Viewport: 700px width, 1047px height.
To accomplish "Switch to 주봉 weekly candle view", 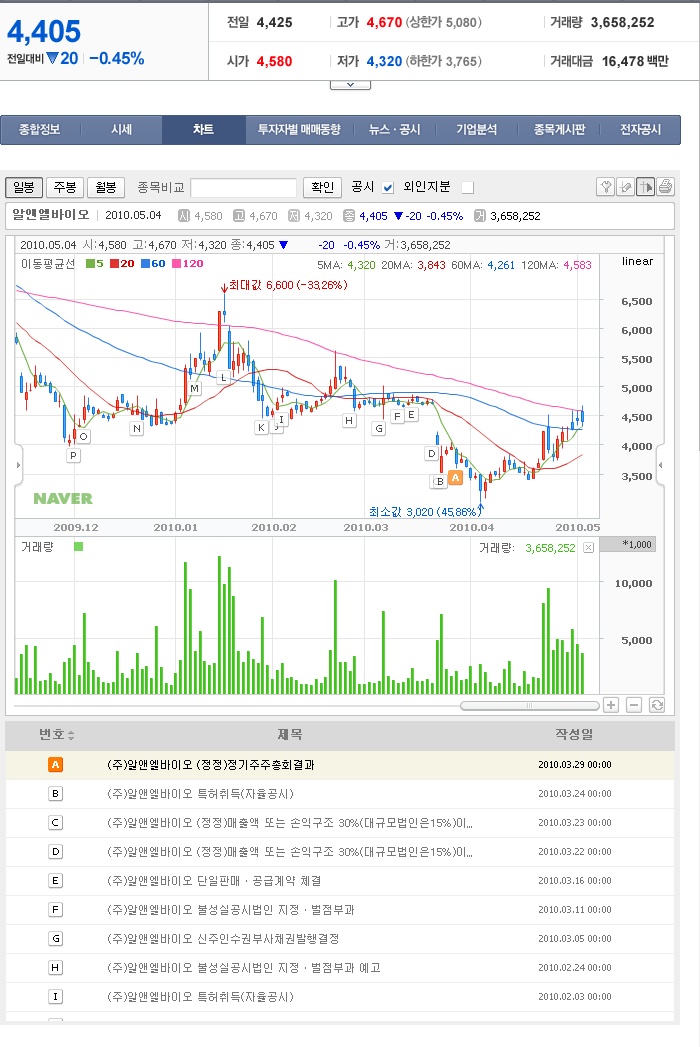I will [x=65, y=188].
